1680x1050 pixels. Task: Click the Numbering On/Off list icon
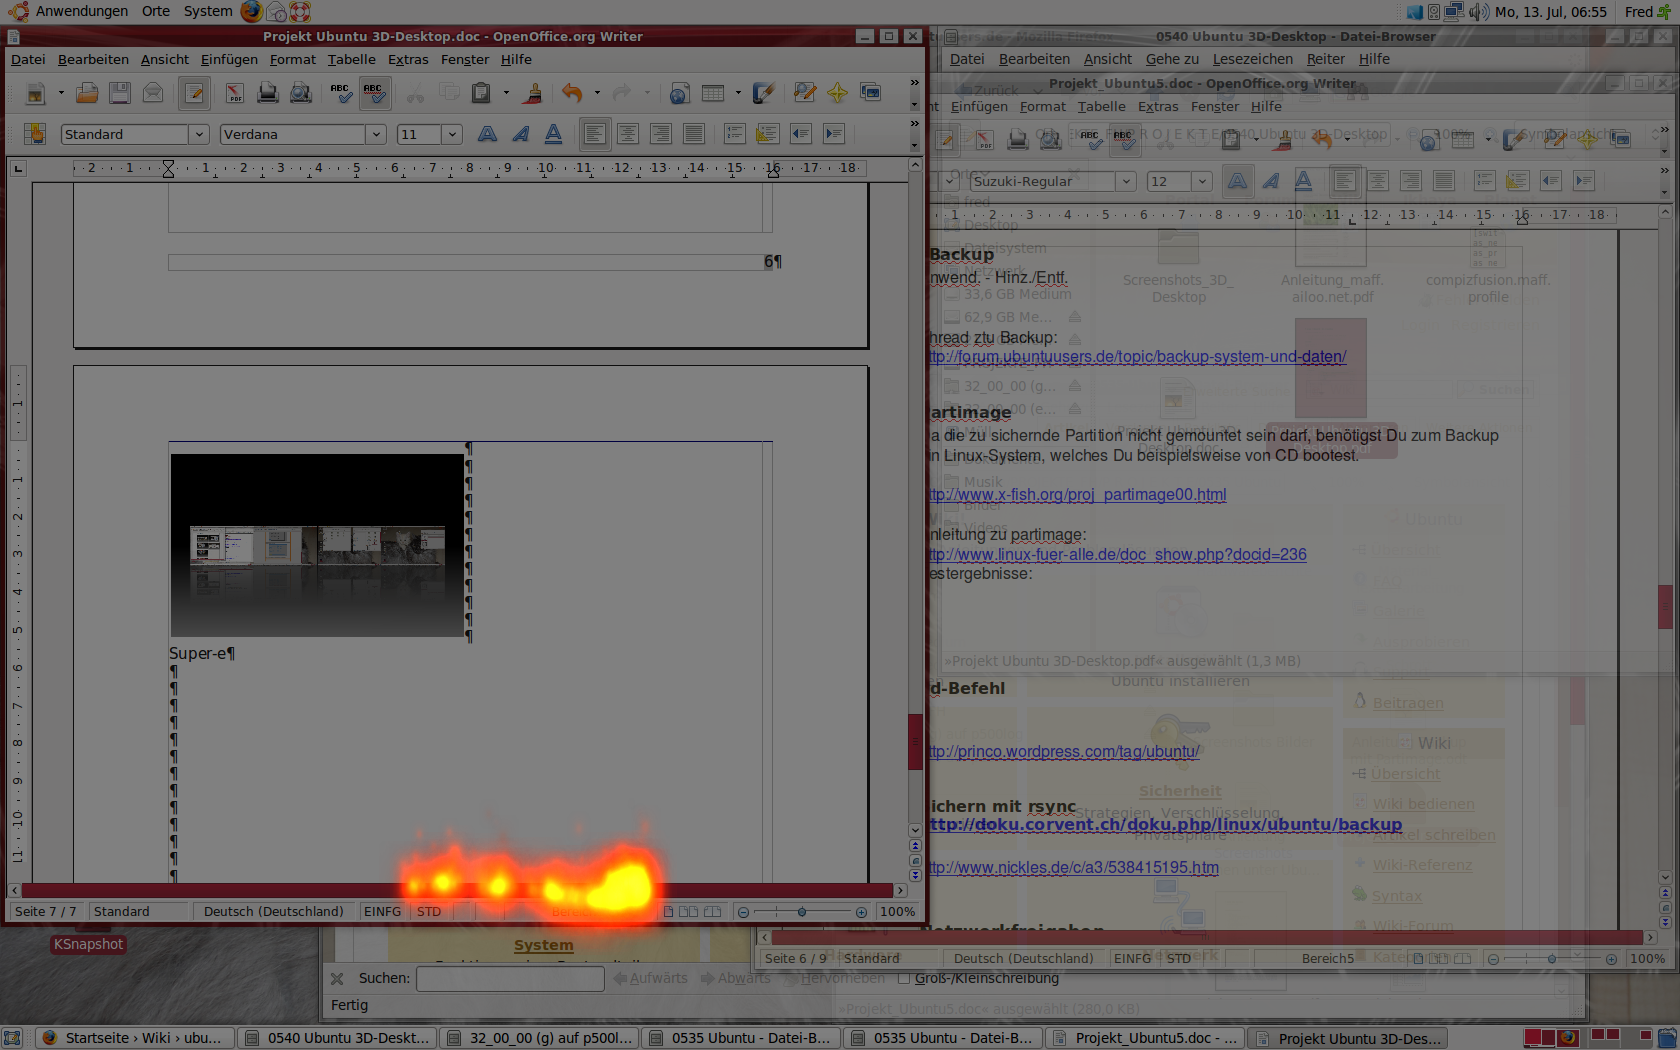(734, 134)
